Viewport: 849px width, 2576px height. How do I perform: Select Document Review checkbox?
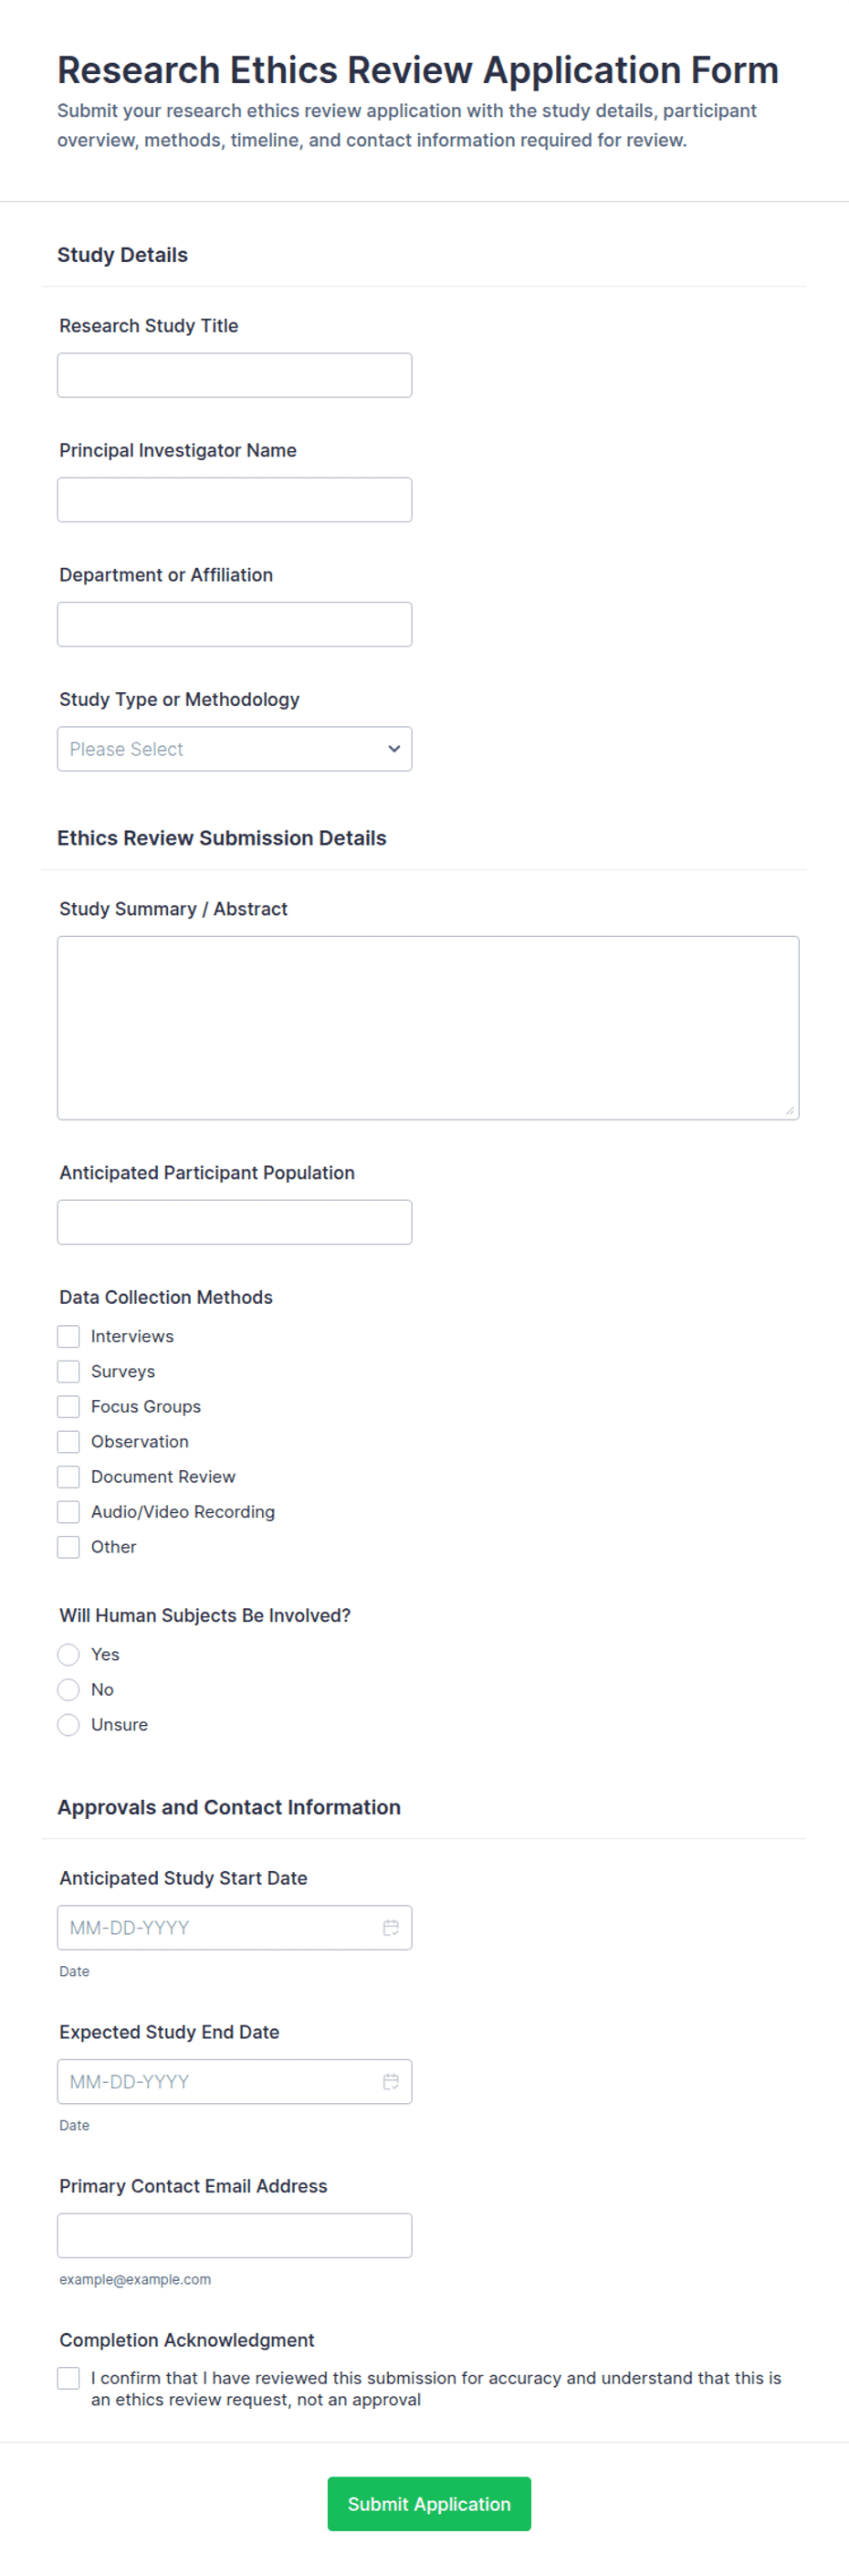point(68,1476)
